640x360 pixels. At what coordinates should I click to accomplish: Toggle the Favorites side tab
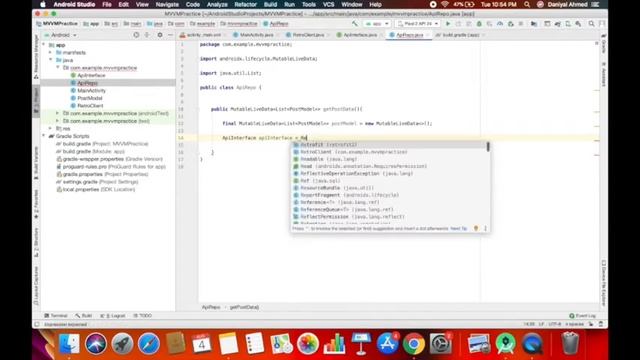36,204
